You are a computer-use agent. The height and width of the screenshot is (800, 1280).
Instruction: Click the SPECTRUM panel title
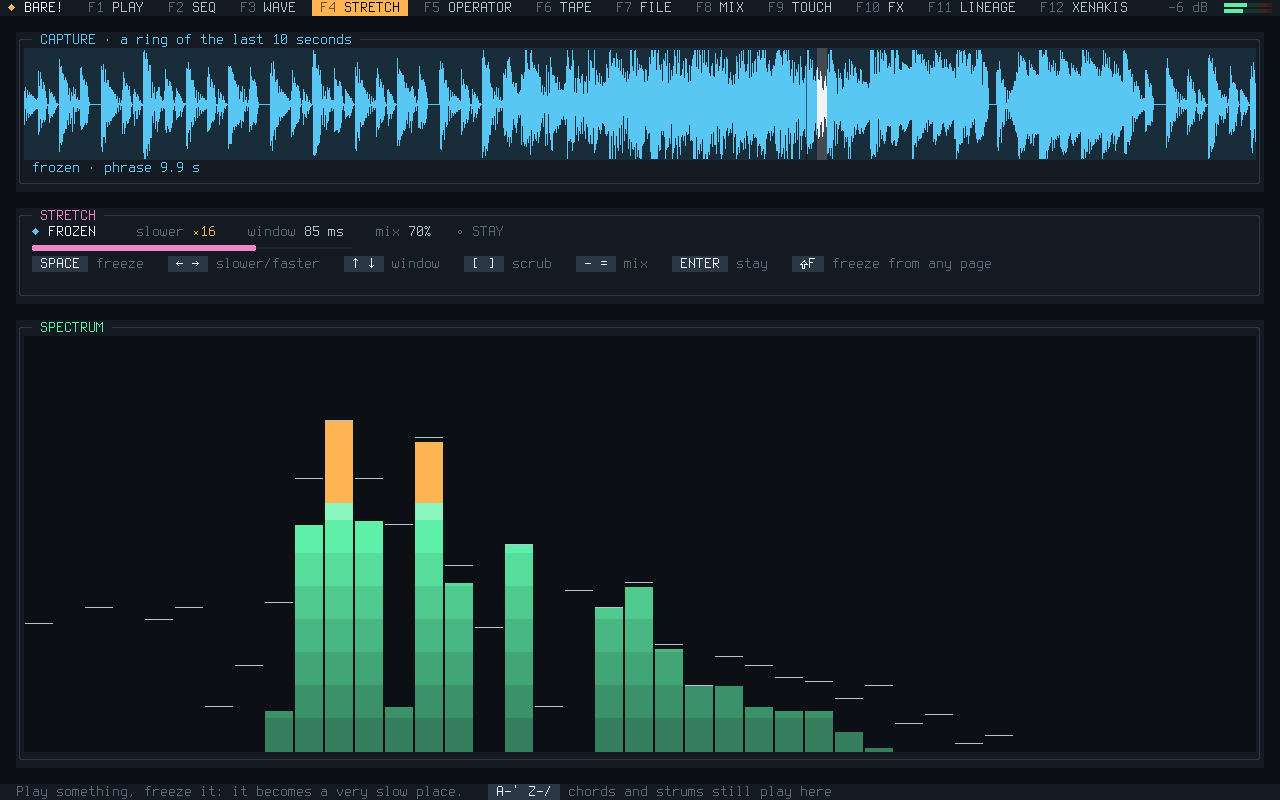click(72, 327)
